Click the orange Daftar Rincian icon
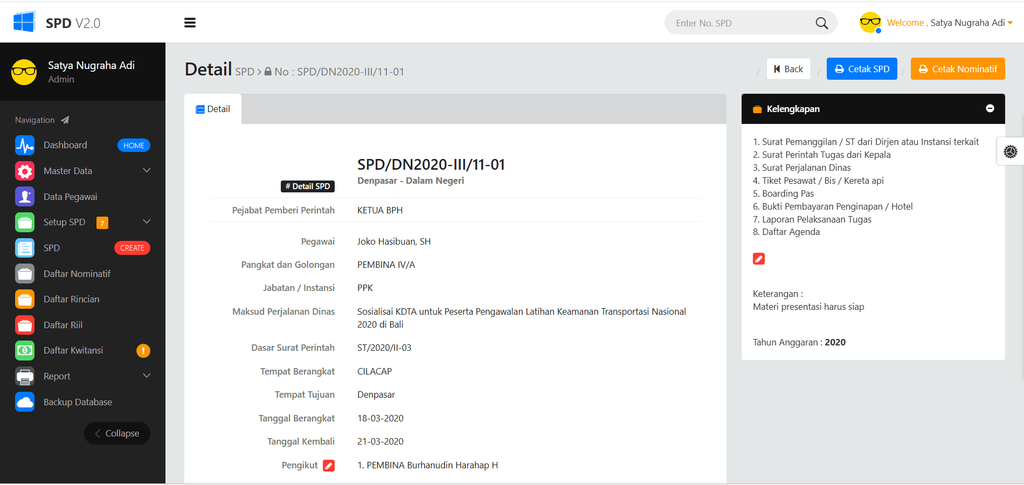This screenshot has height=485, width=1024. (25, 299)
